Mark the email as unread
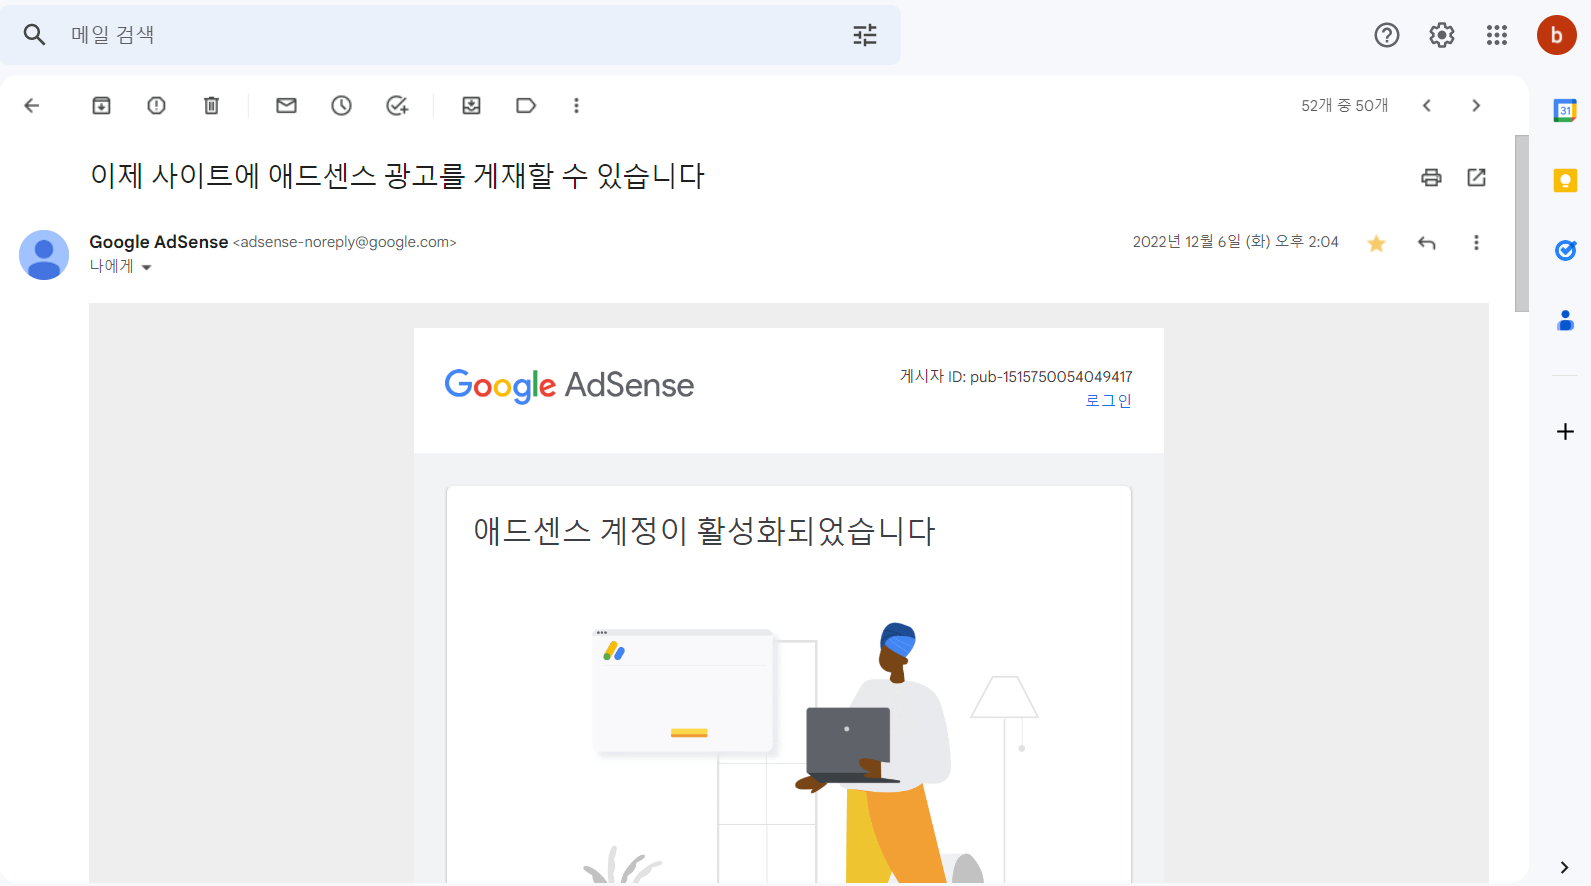This screenshot has height=886, width=1591. coord(287,105)
